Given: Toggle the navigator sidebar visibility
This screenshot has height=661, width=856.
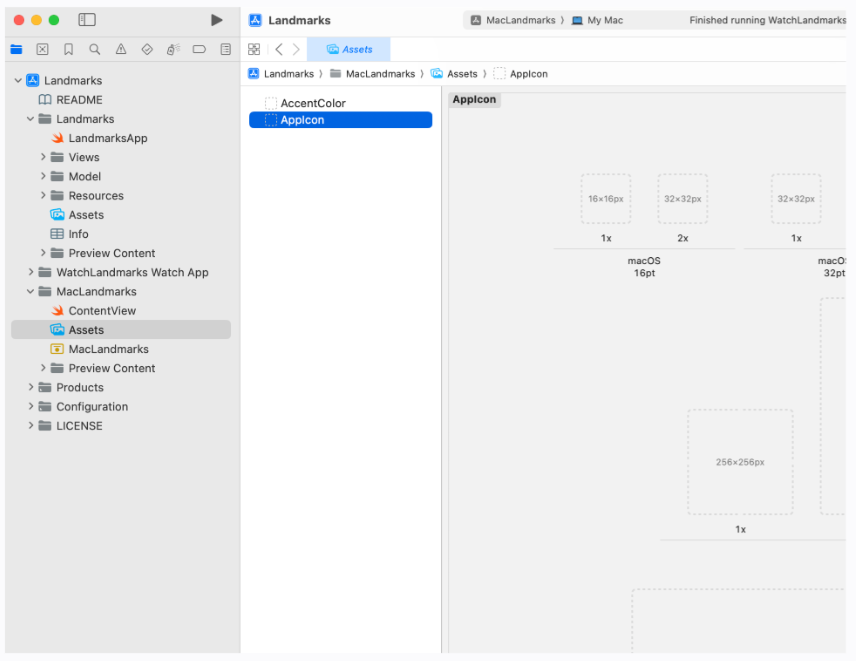Looking at the screenshot, I should click(x=87, y=20).
